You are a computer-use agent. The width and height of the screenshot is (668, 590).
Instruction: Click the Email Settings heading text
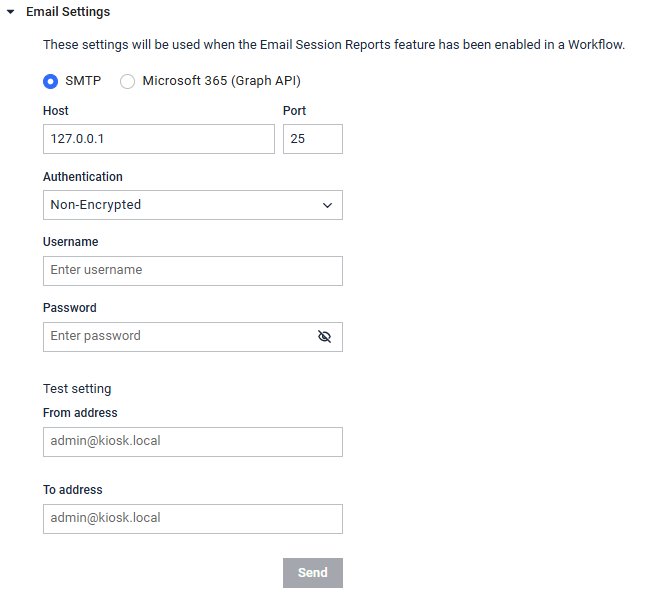(x=68, y=12)
